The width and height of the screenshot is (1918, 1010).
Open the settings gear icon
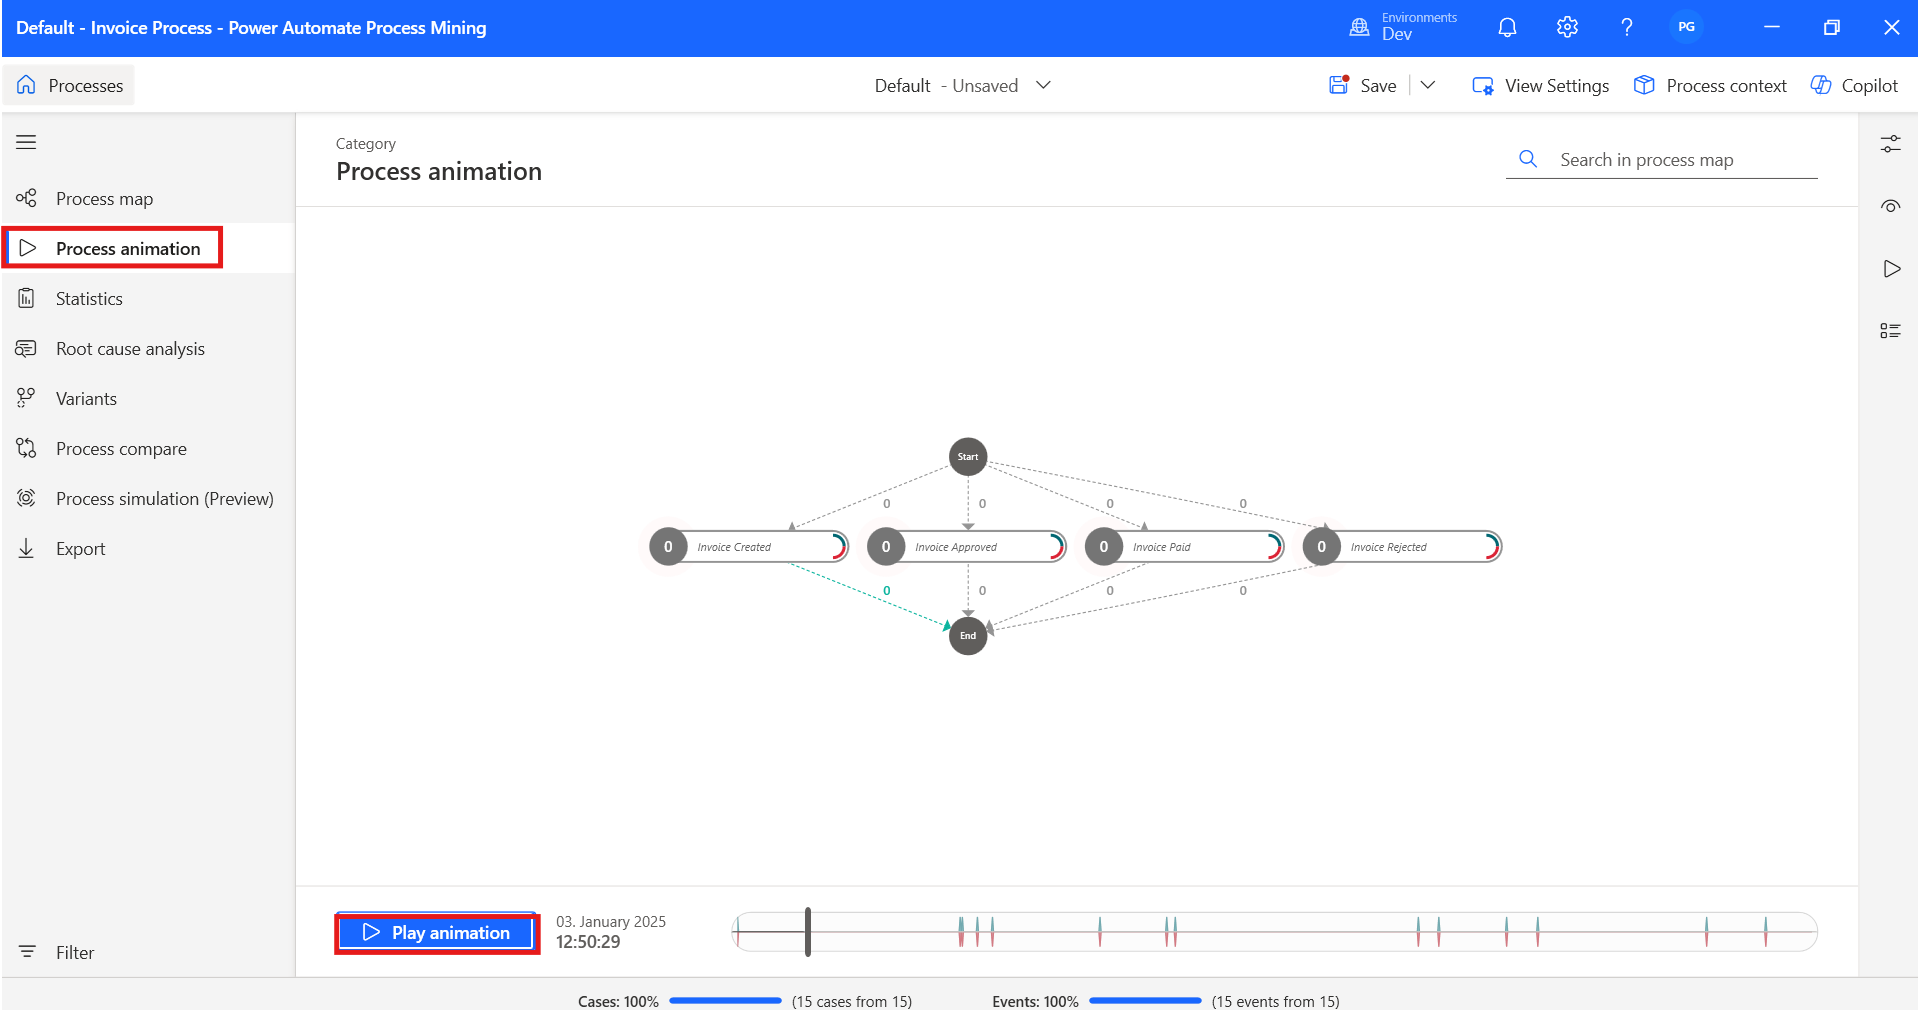[x=1567, y=27]
